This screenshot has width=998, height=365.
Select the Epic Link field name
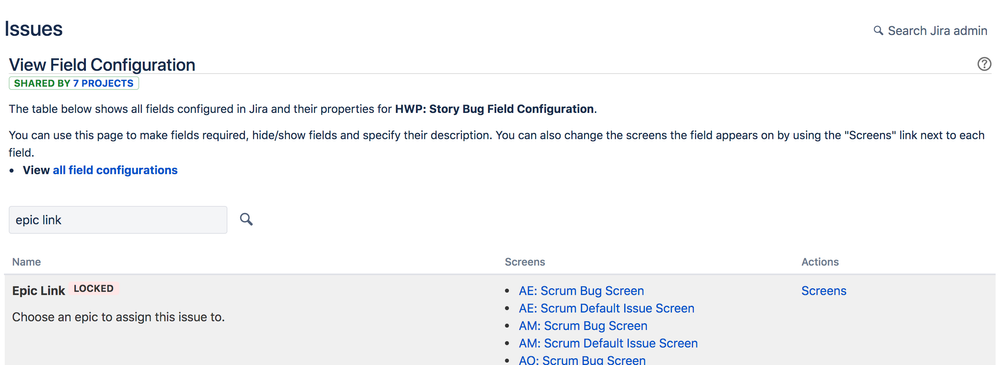click(x=38, y=290)
